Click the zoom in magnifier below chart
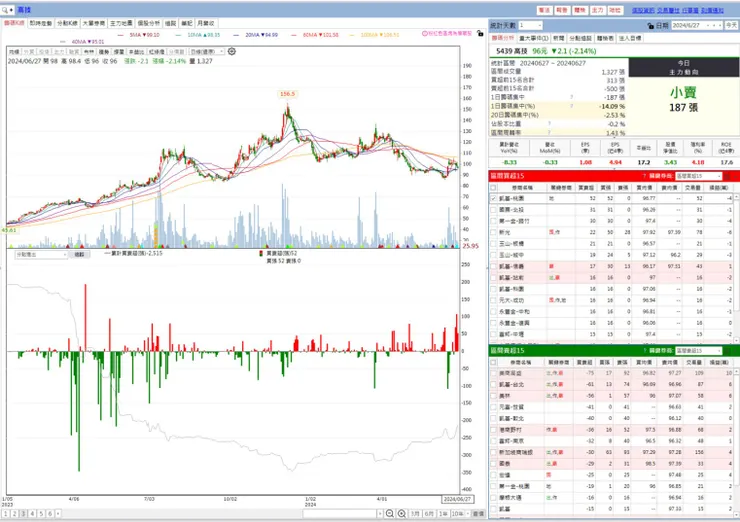The height and width of the screenshot is (522, 740). tap(402, 514)
